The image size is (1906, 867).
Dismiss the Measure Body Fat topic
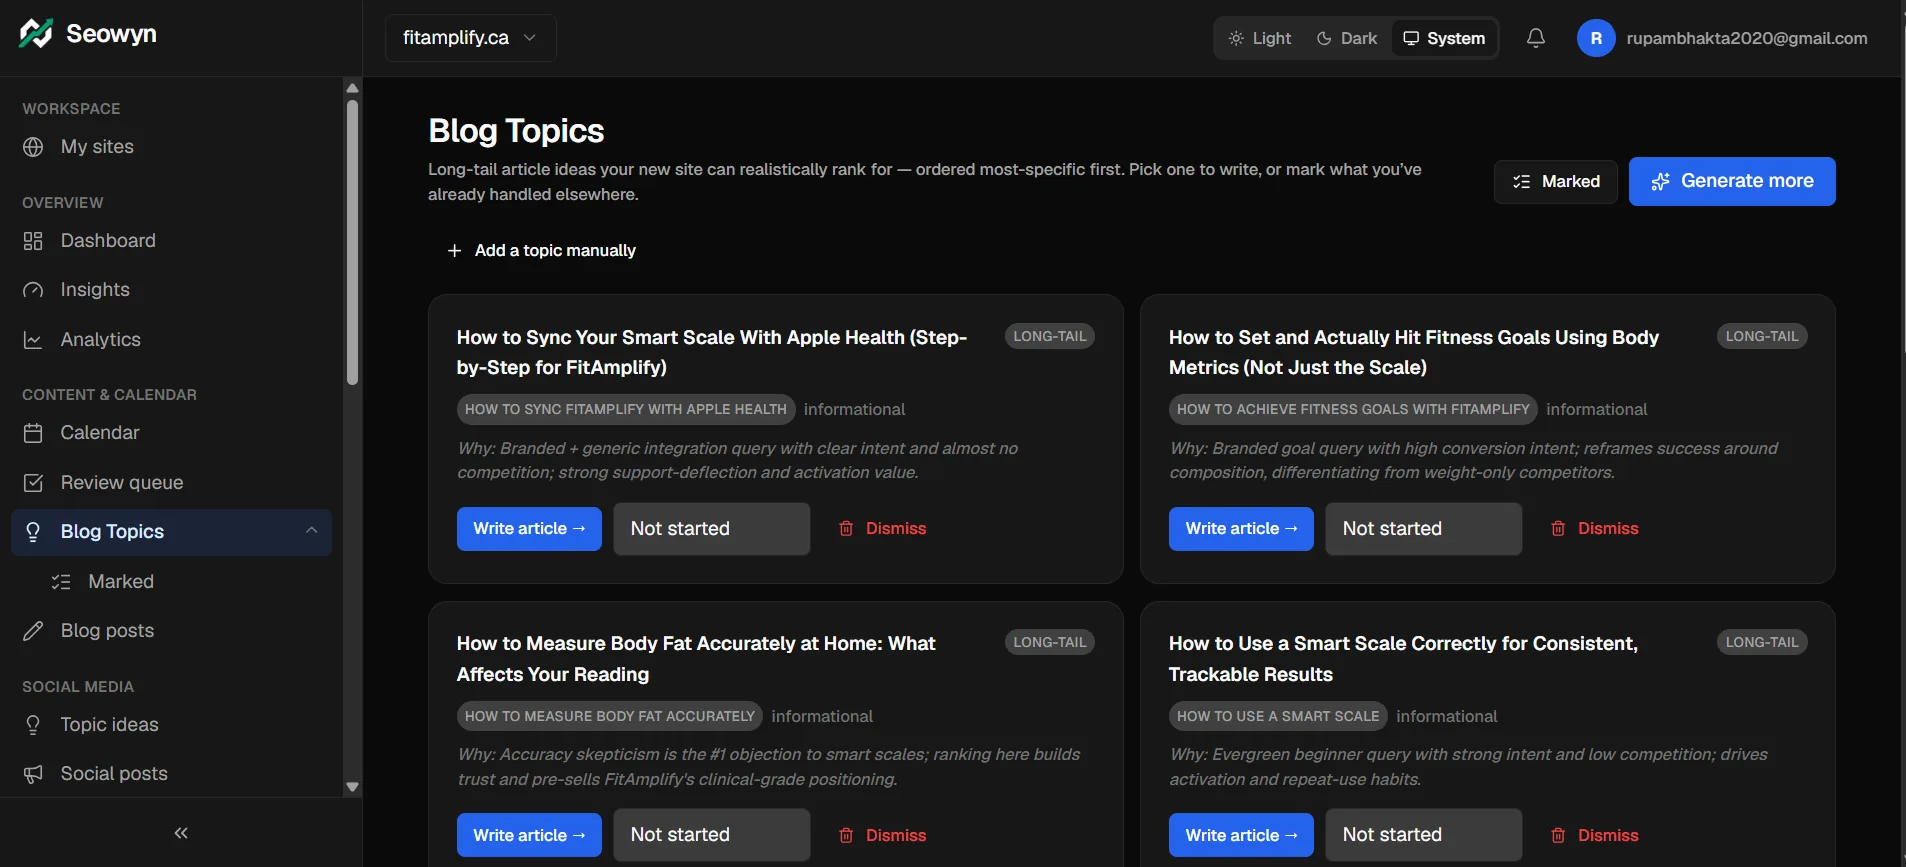[x=882, y=835]
